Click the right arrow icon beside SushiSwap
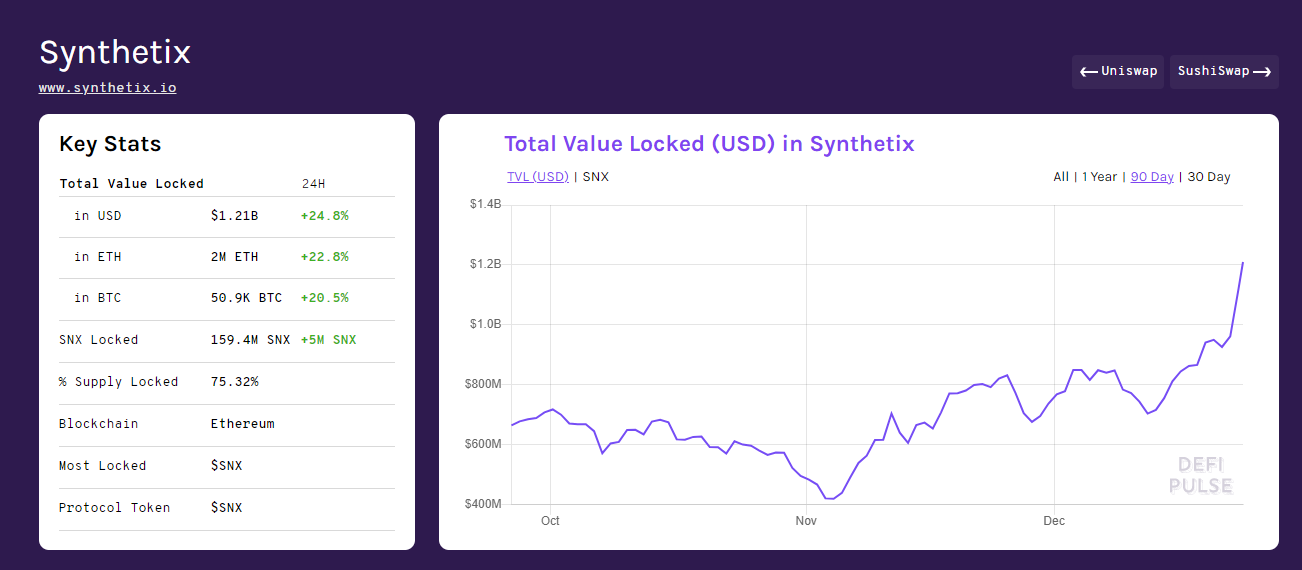 click(1262, 72)
